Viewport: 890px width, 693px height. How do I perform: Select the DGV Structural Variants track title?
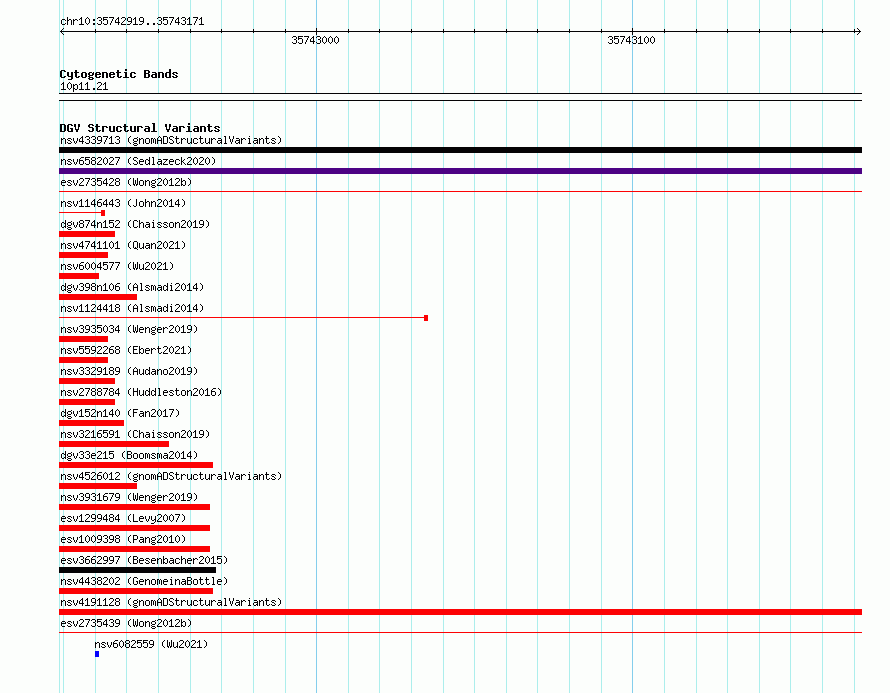coord(140,128)
